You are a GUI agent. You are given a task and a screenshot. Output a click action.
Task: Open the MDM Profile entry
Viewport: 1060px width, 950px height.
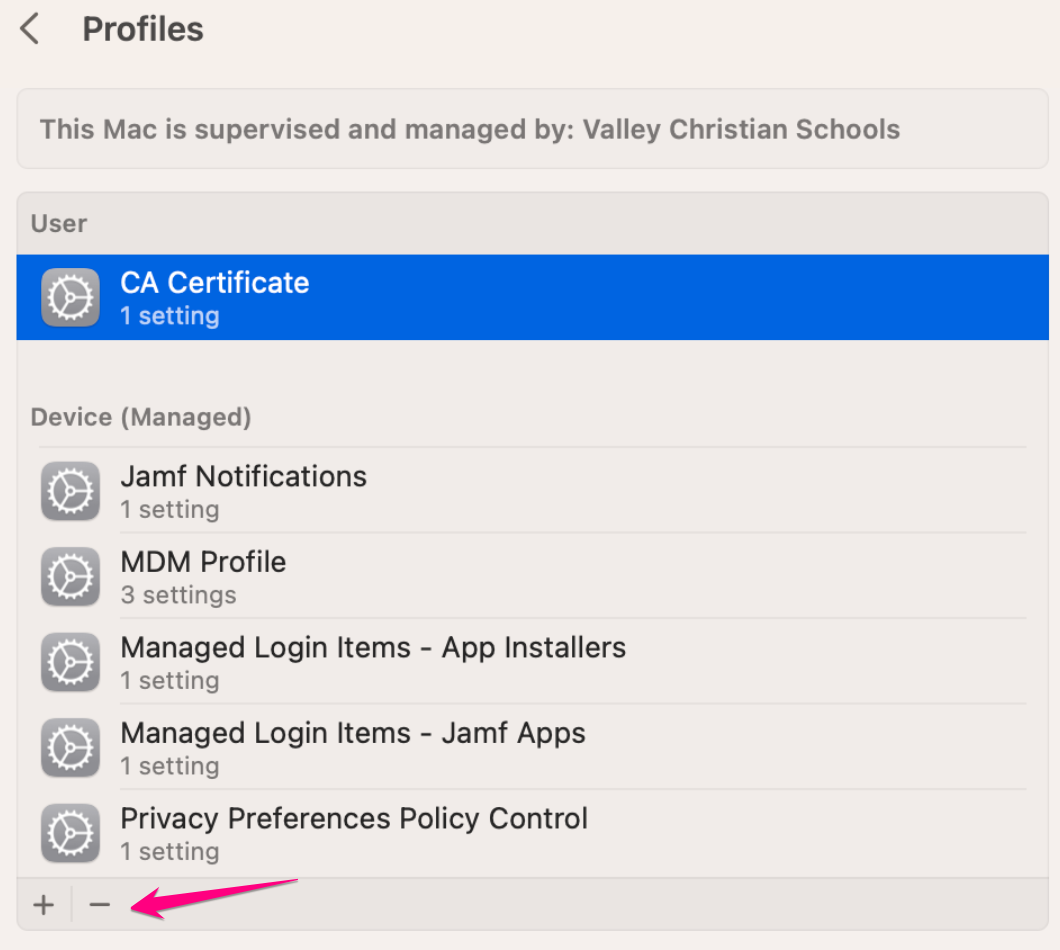click(203, 562)
